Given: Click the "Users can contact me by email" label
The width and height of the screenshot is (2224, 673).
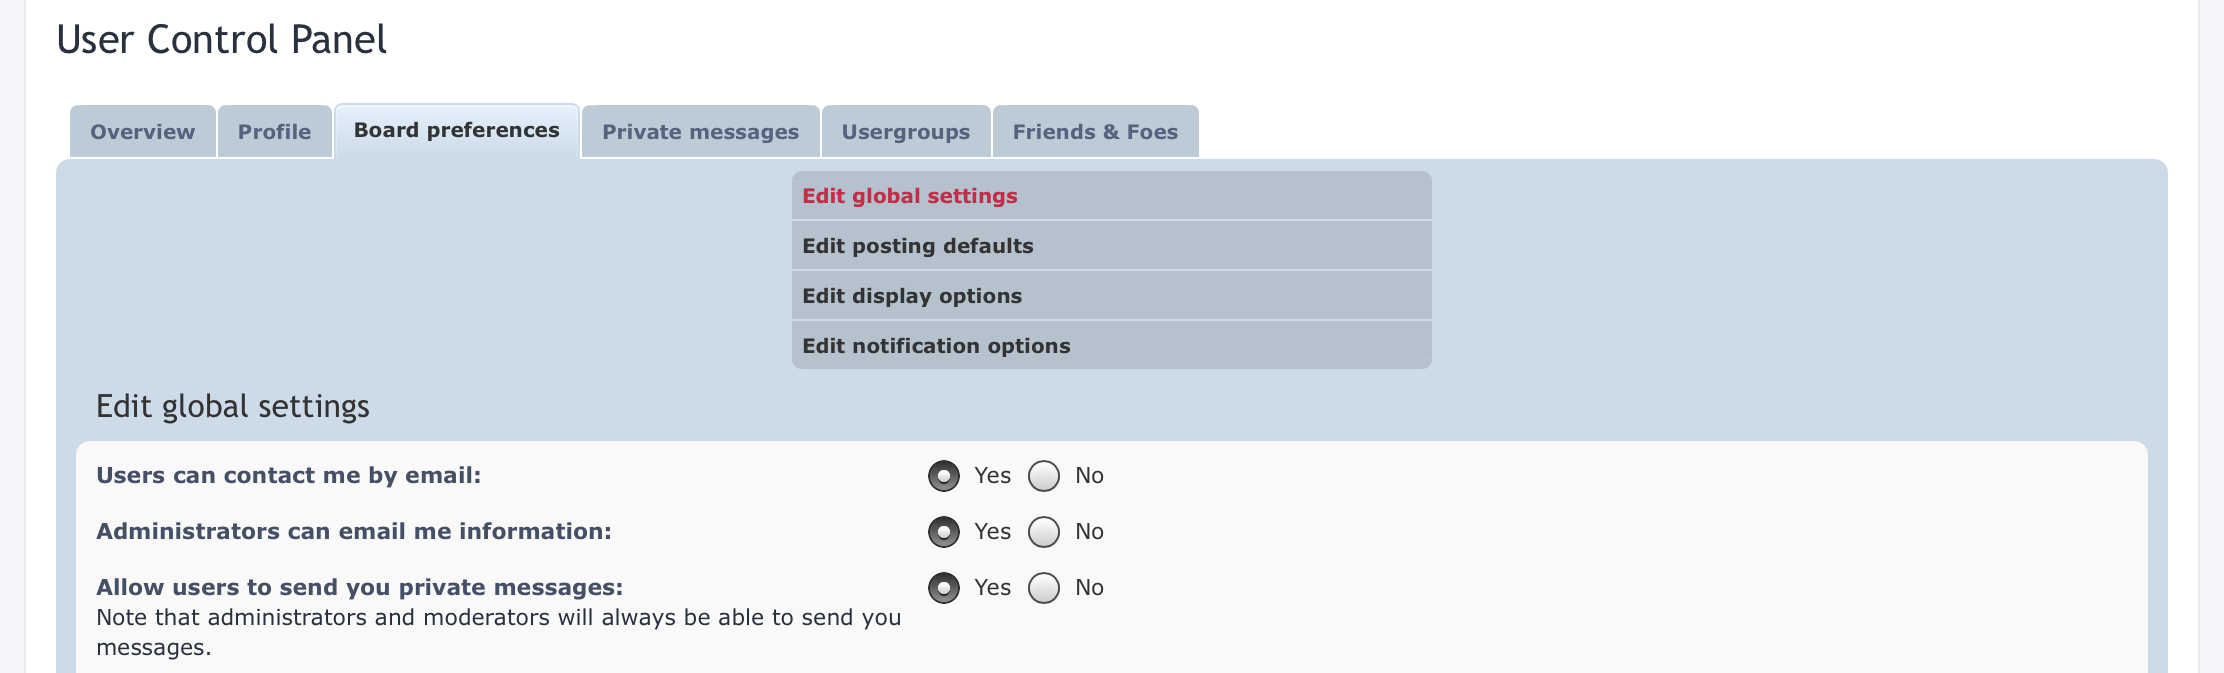Looking at the screenshot, I should pyautogui.click(x=288, y=476).
